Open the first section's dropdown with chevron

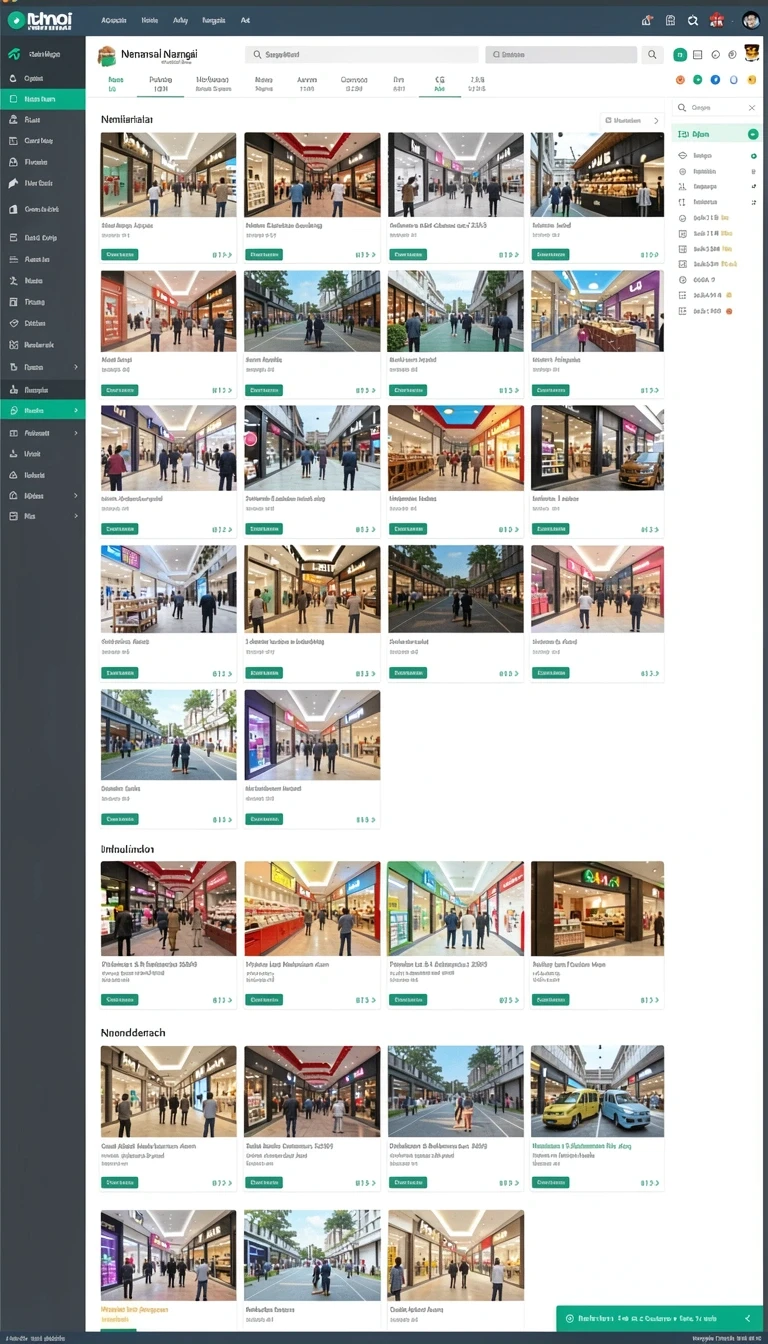coord(631,120)
